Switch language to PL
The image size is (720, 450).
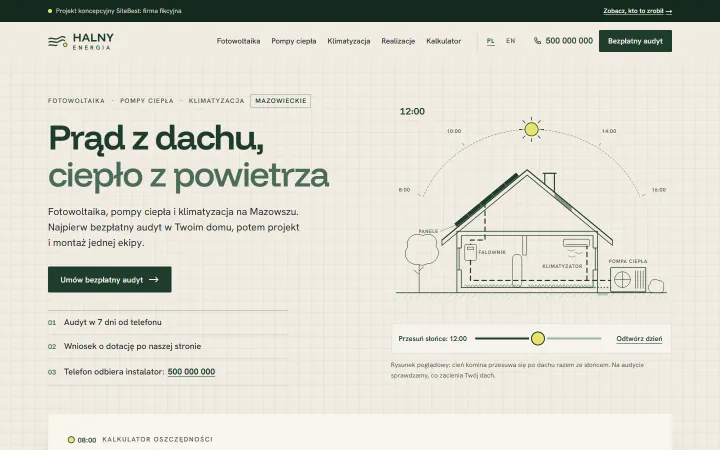point(491,41)
